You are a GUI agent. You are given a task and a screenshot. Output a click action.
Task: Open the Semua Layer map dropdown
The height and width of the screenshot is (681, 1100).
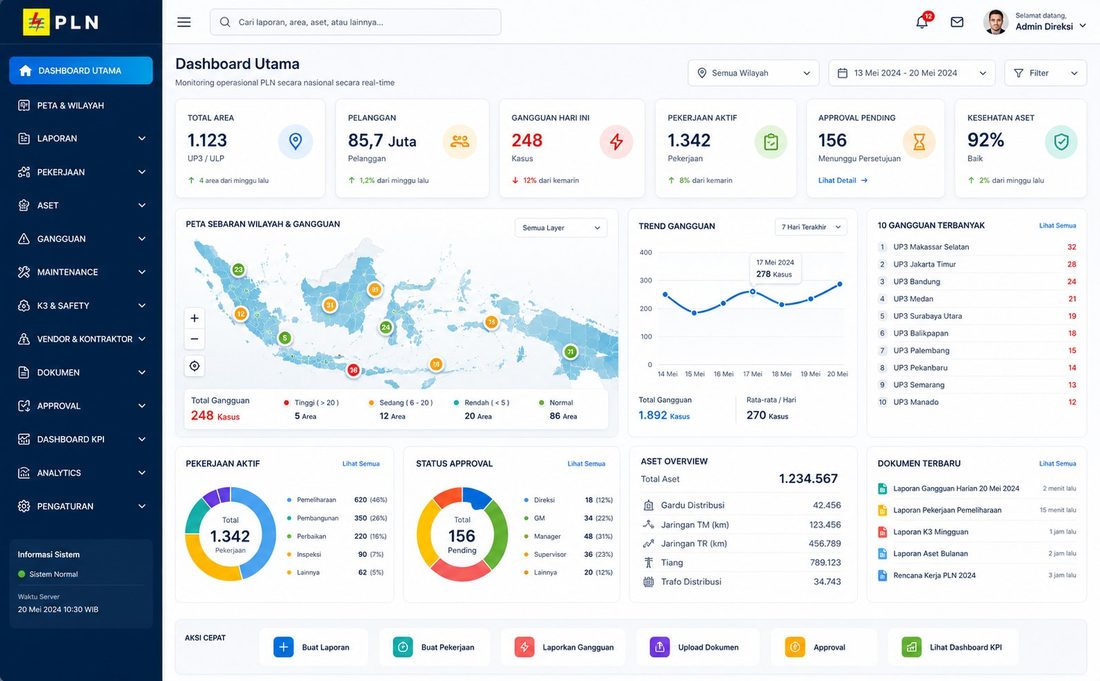(561, 228)
